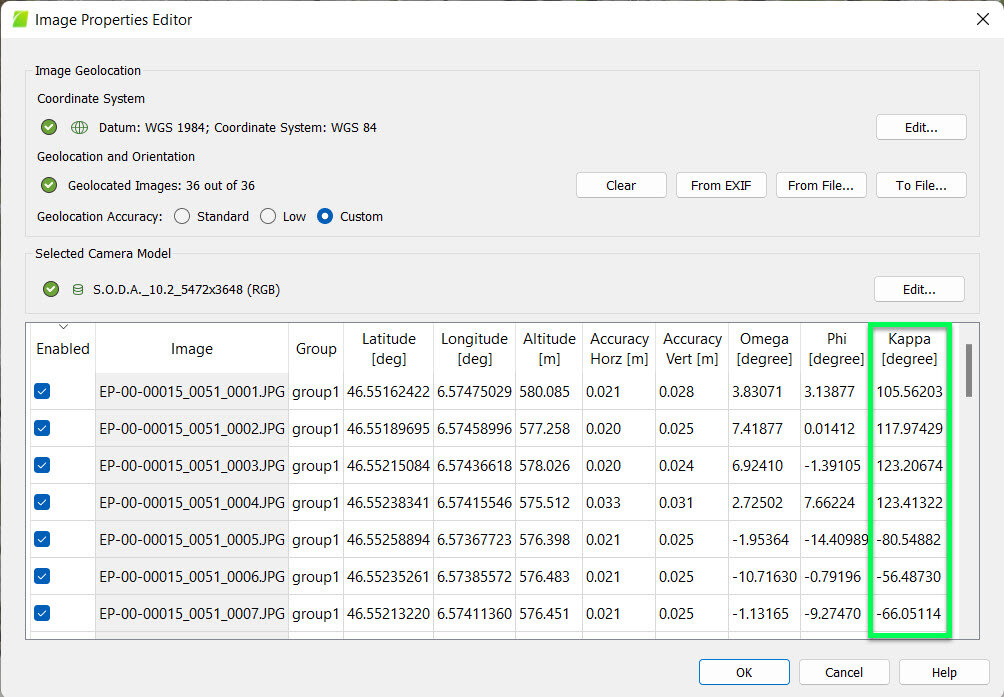Click the green check beside Coordinate System
This screenshot has height=697, width=1004.
pyautogui.click(x=48, y=127)
